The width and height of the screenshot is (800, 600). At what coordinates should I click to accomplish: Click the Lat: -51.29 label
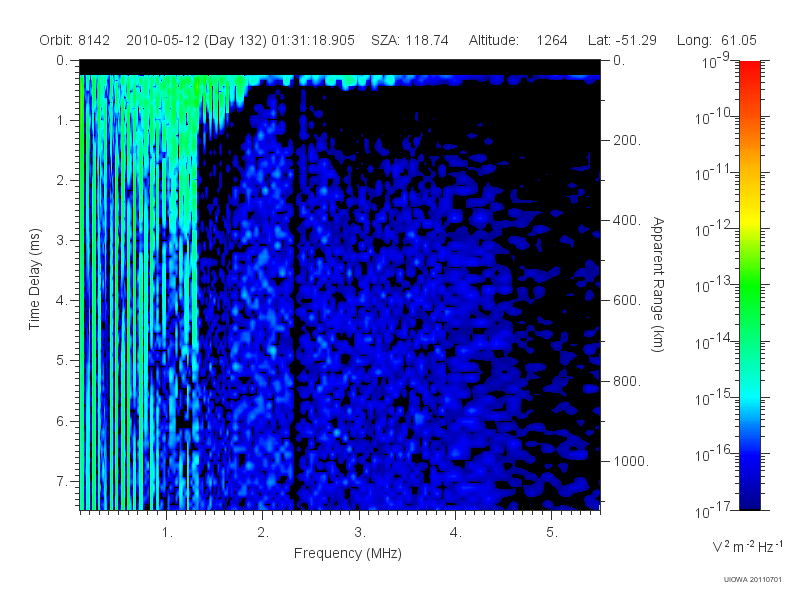click(622, 40)
